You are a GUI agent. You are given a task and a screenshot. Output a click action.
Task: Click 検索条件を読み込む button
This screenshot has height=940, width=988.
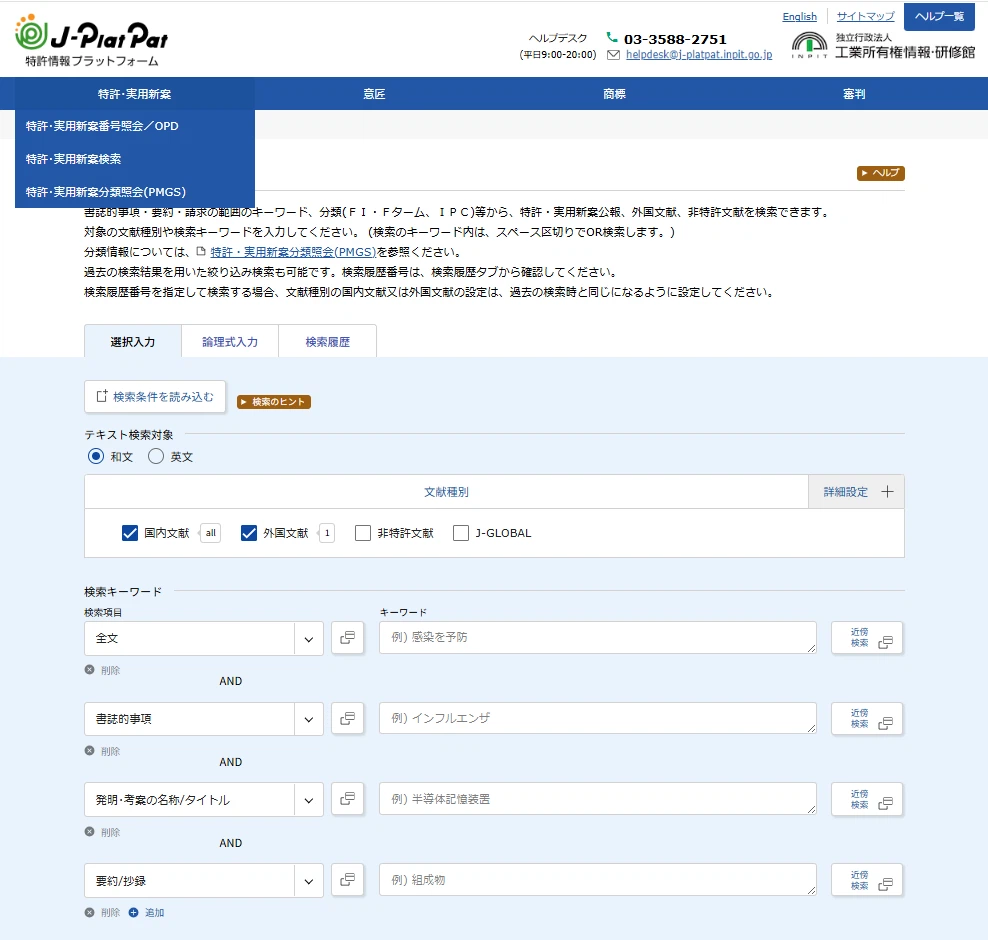pos(155,397)
